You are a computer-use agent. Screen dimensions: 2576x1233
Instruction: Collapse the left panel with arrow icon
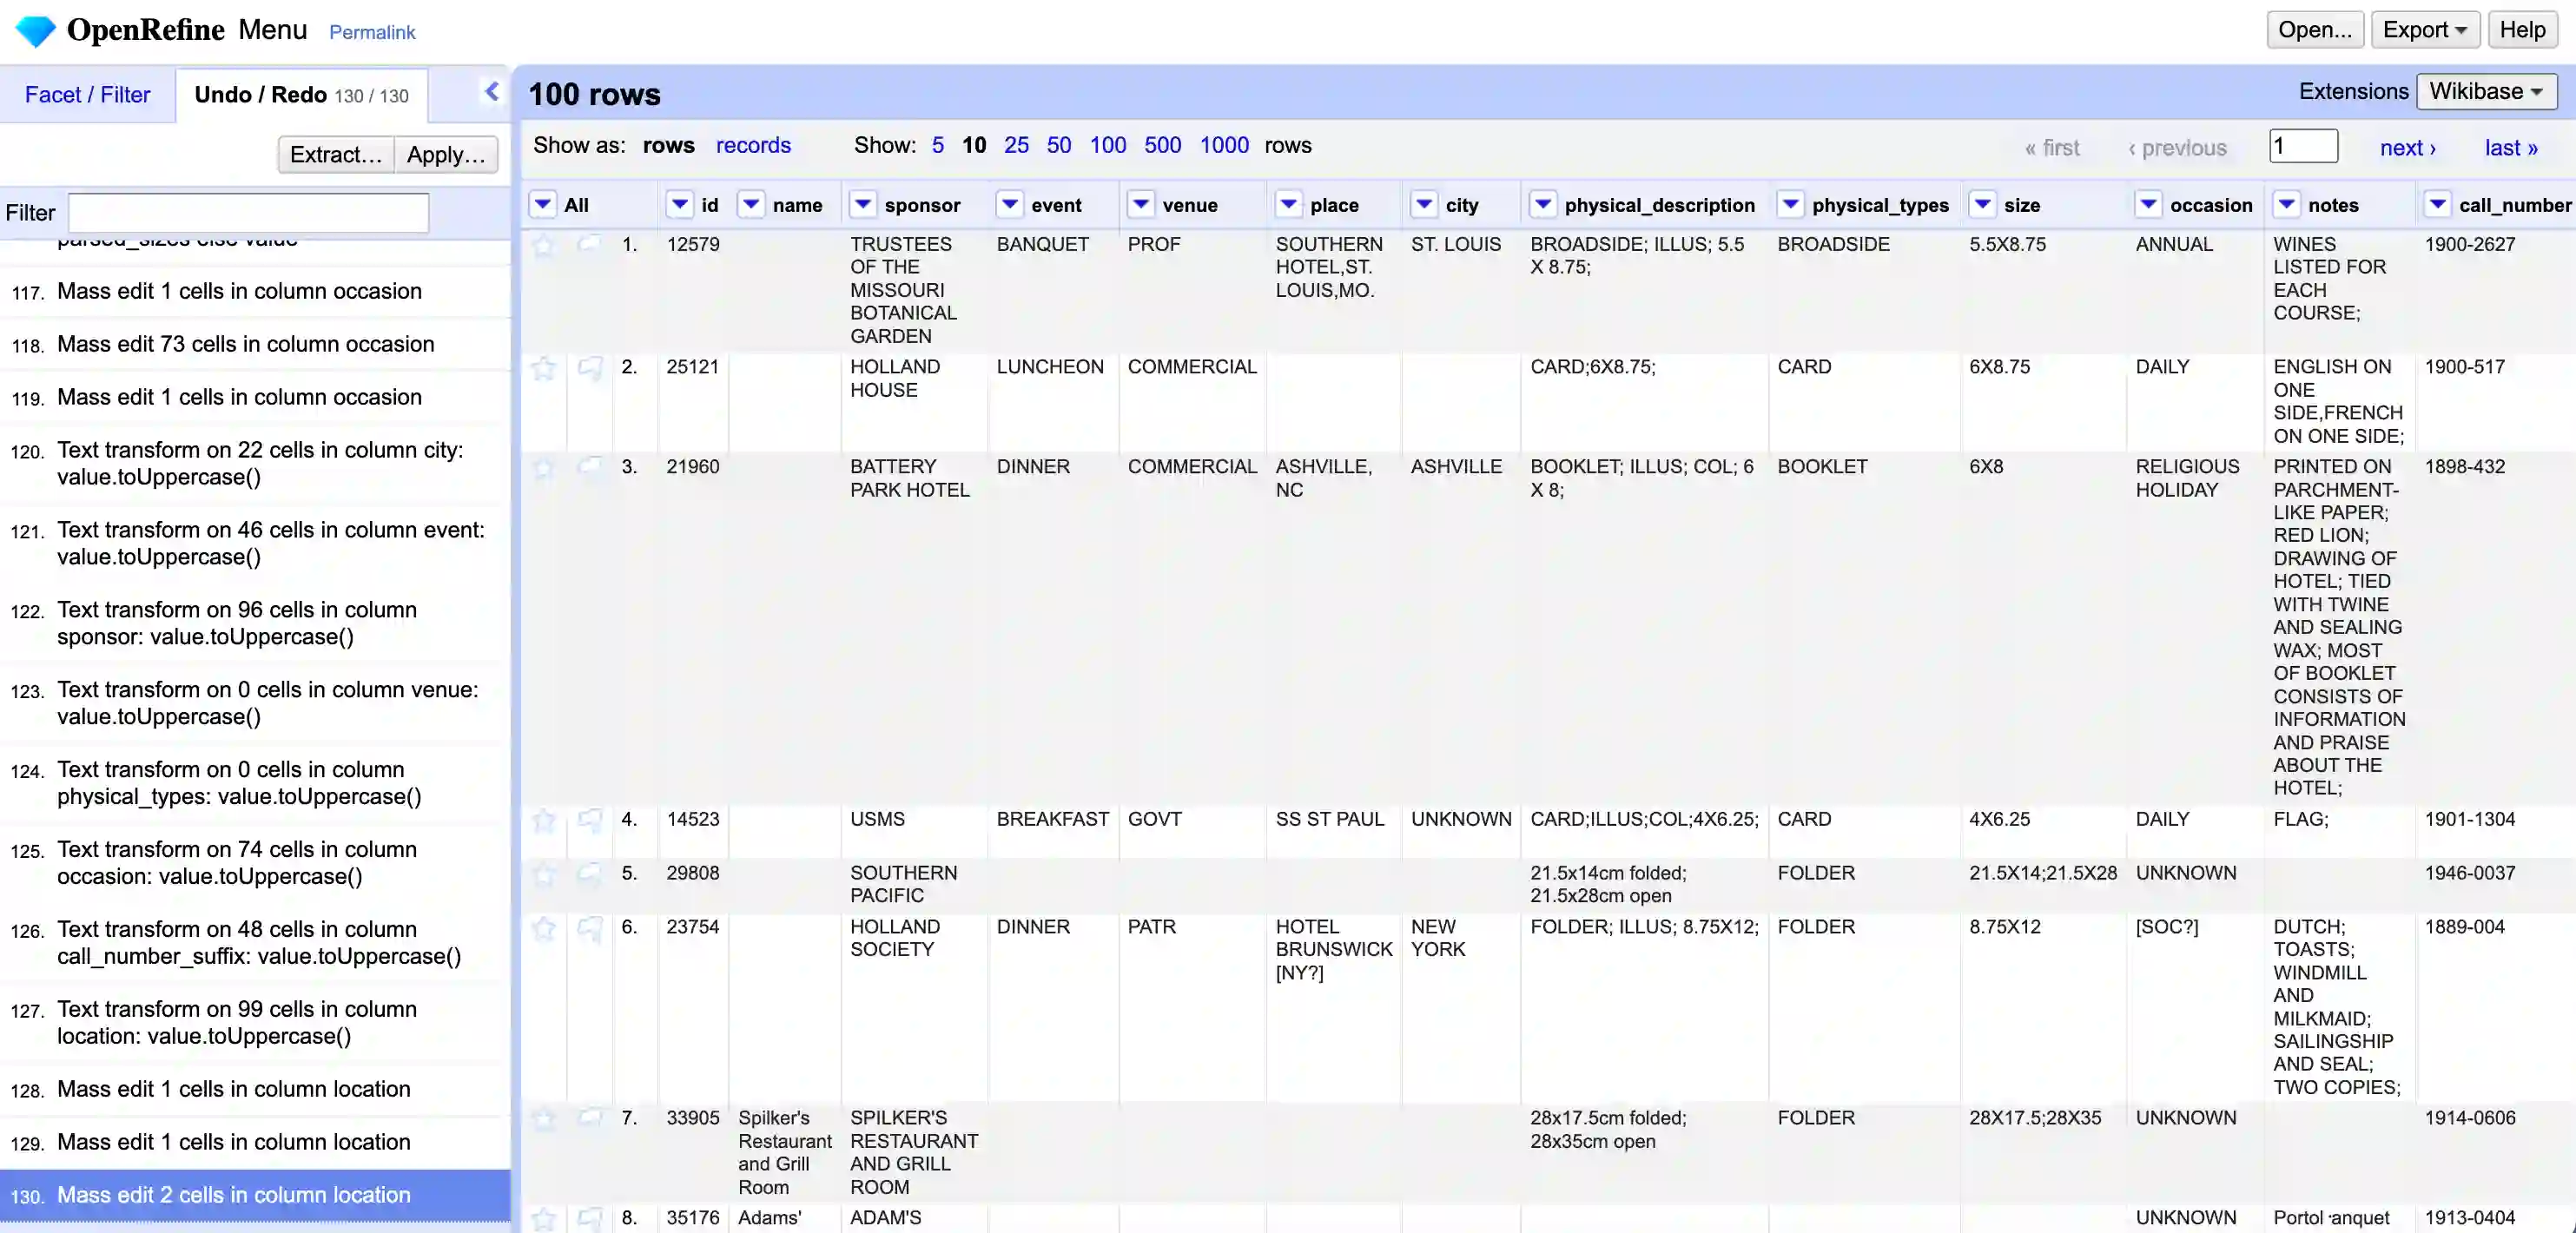(491, 92)
